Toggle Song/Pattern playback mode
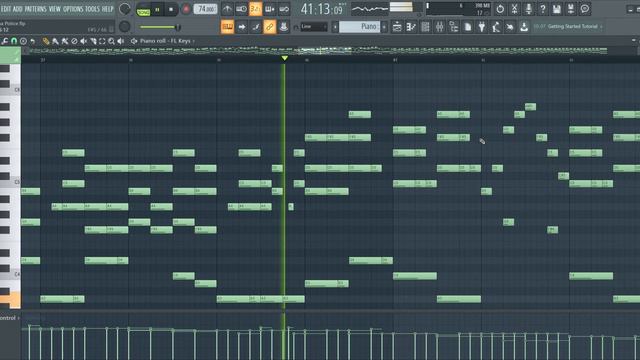640x360 pixels. 143,9
